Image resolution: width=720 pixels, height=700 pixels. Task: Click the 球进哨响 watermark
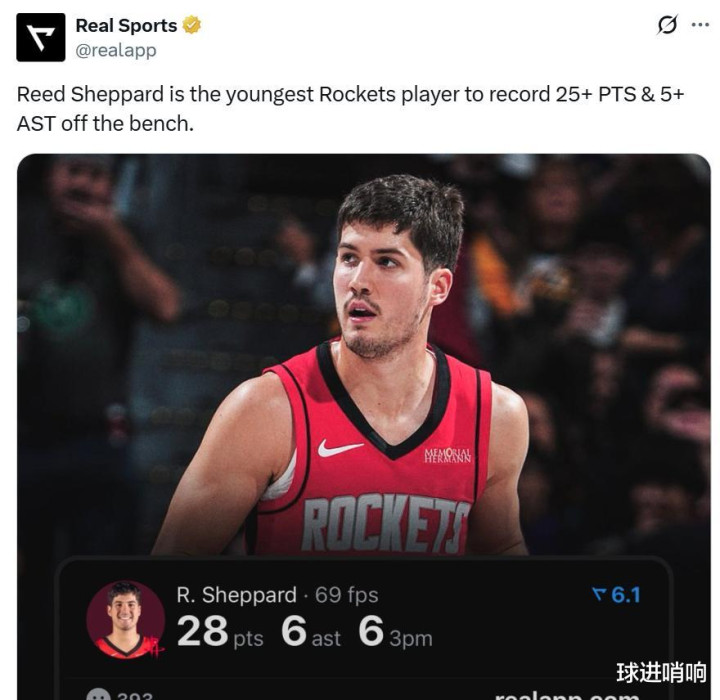tap(661, 672)
